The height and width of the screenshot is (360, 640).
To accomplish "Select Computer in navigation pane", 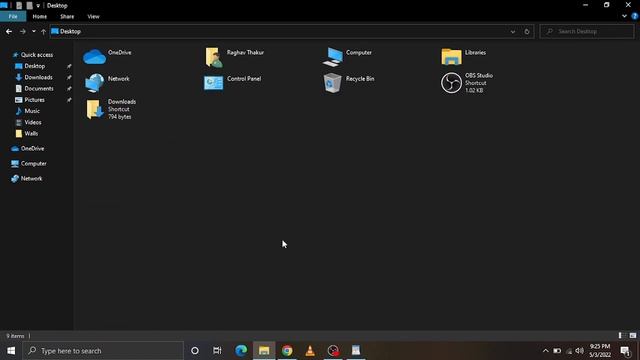I will tap(33, 164).
